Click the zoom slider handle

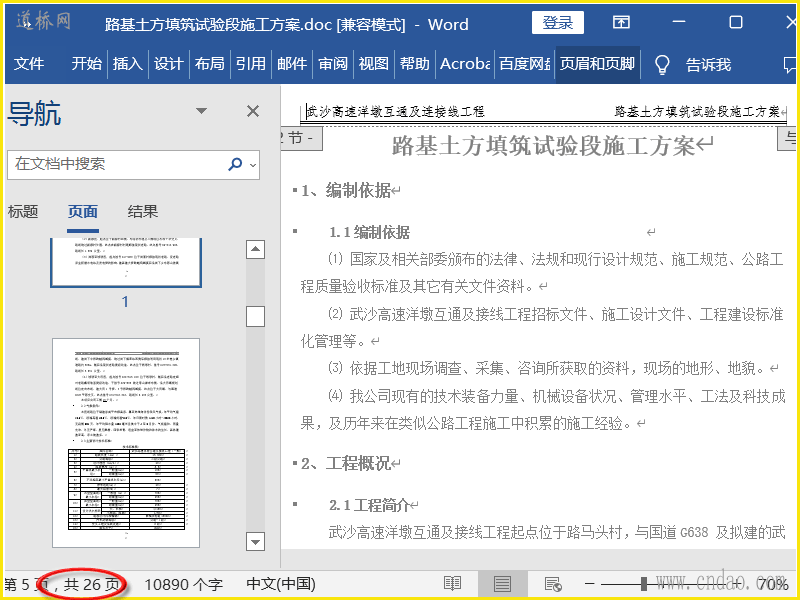[x=644, y=584]
